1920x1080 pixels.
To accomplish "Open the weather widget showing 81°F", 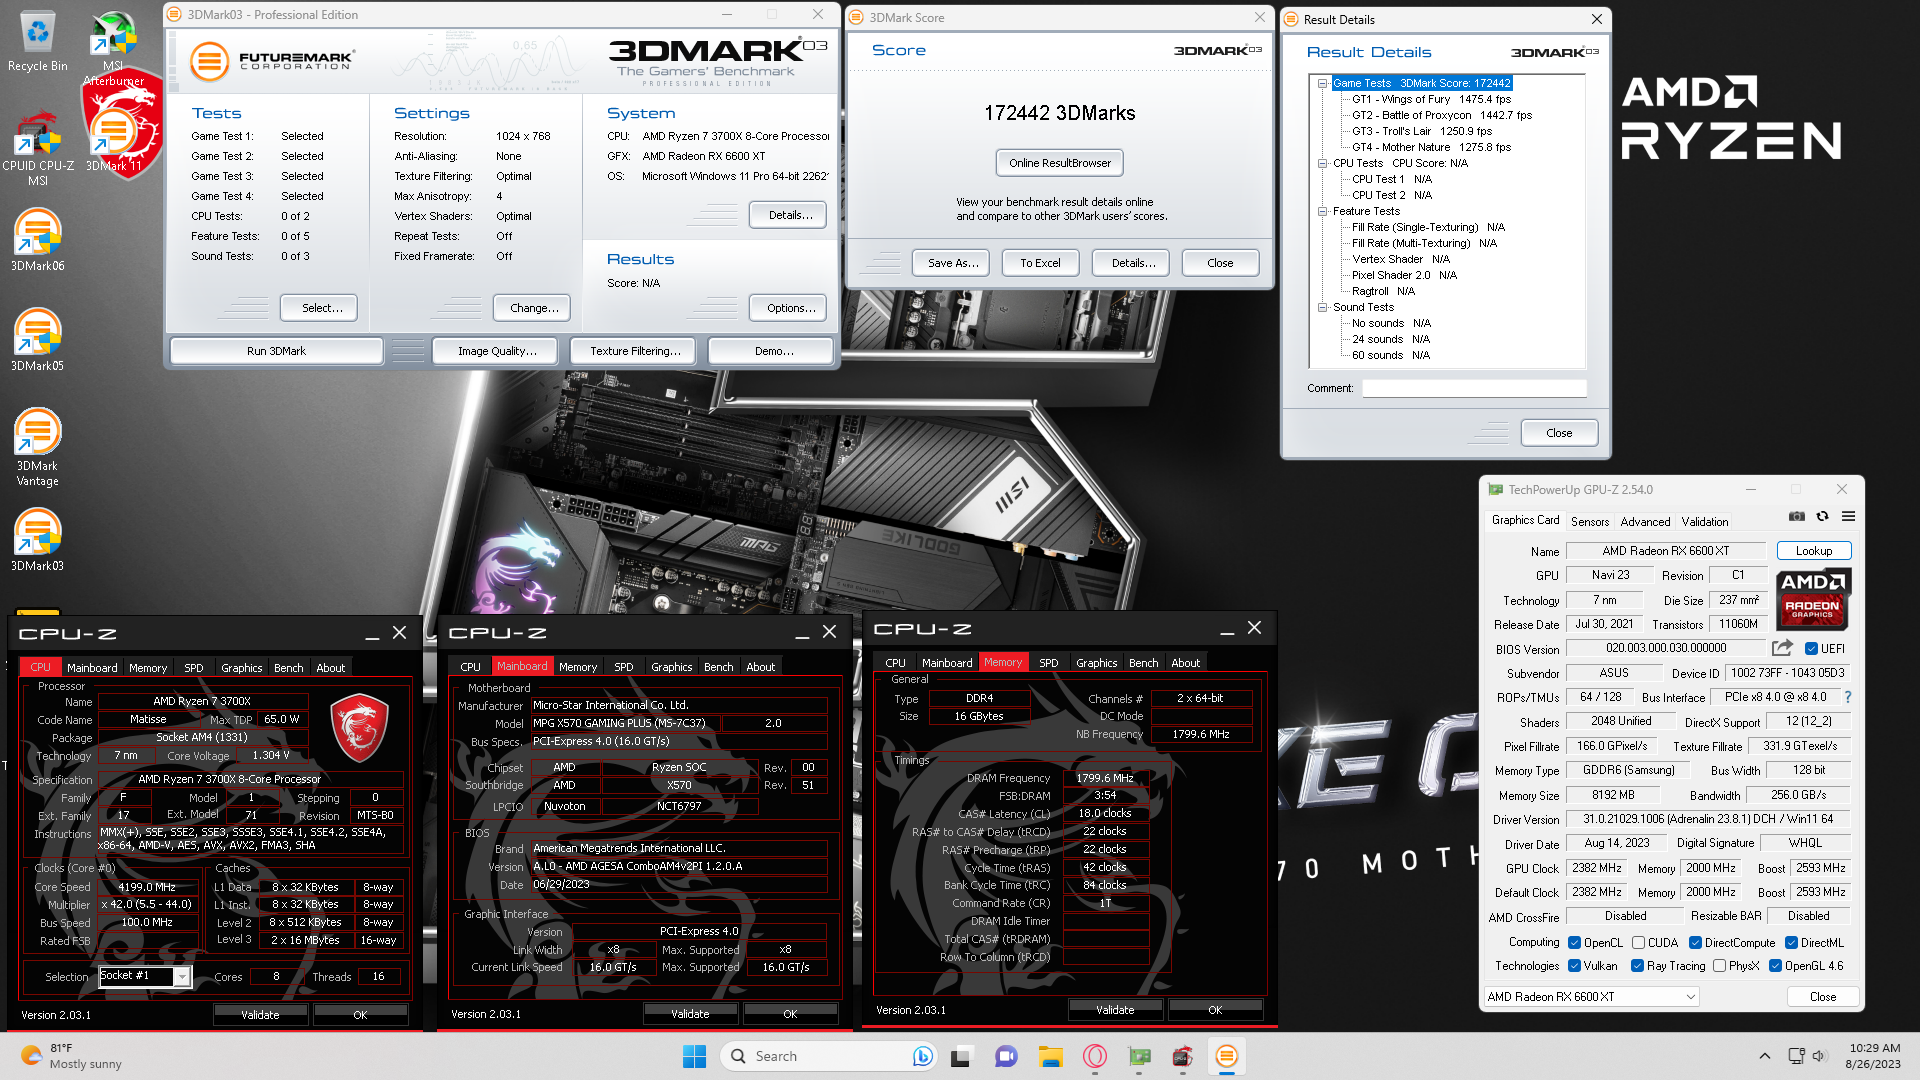I will point(72,1056).
